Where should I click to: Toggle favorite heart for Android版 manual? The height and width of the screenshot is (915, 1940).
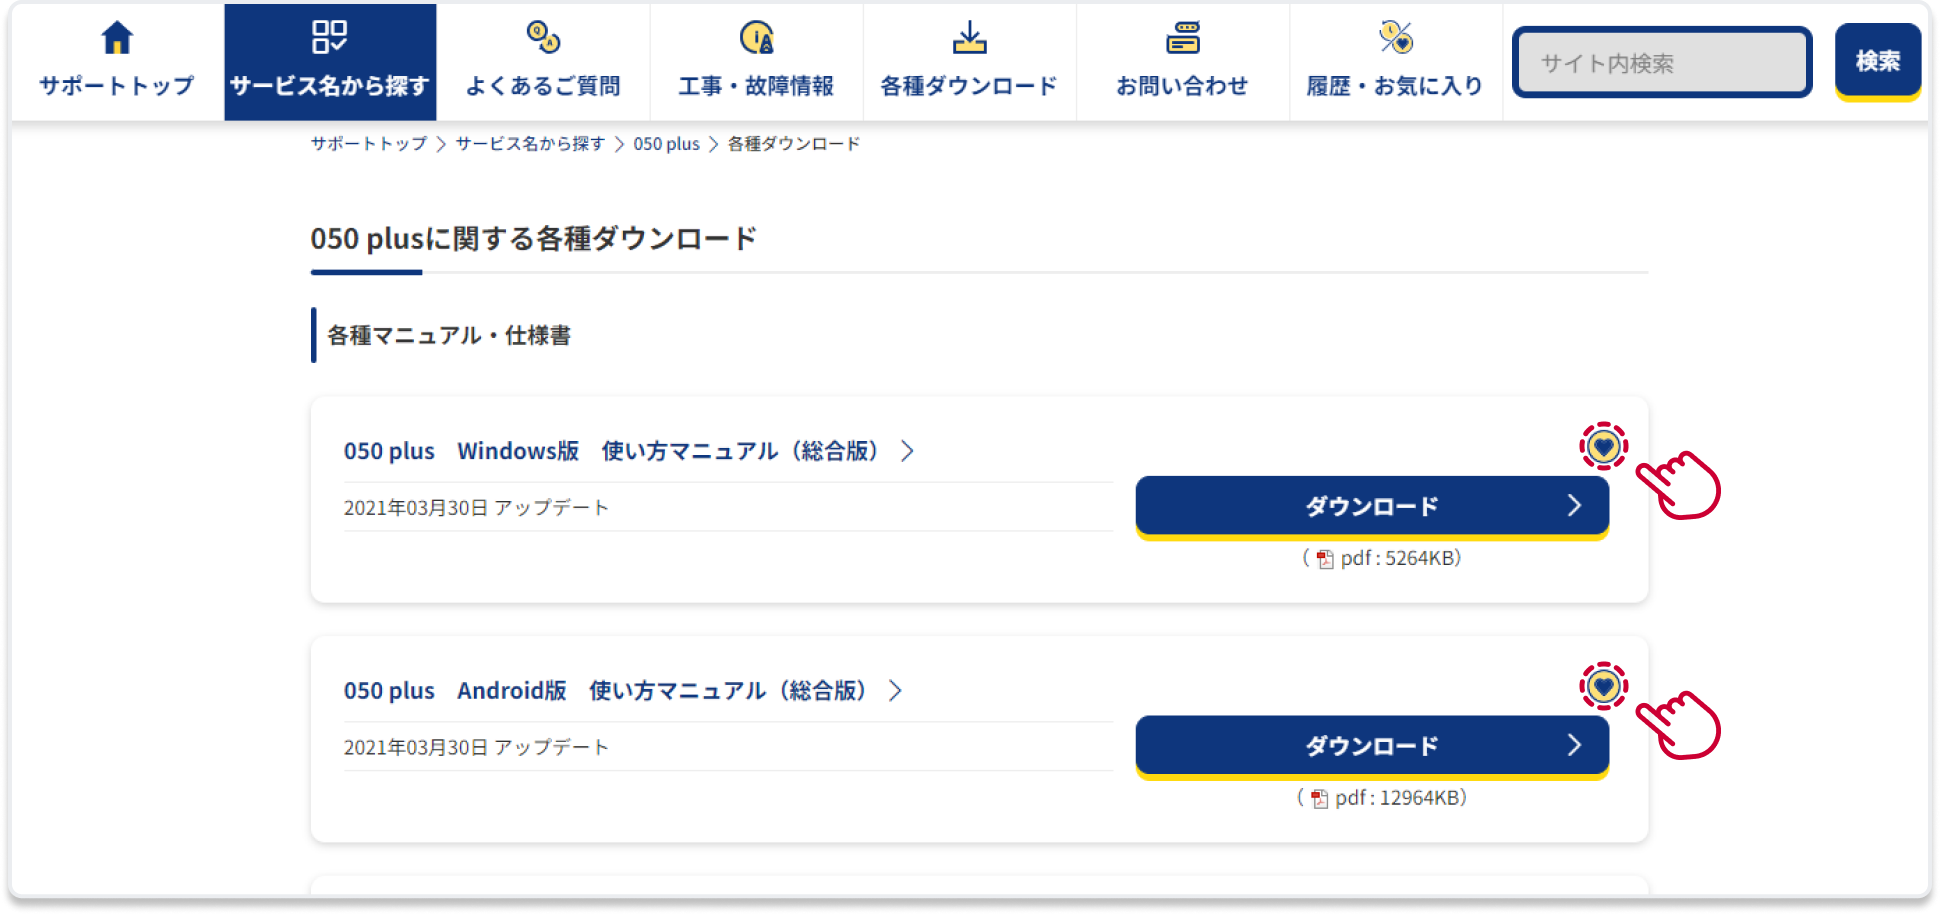point(1604,687)
